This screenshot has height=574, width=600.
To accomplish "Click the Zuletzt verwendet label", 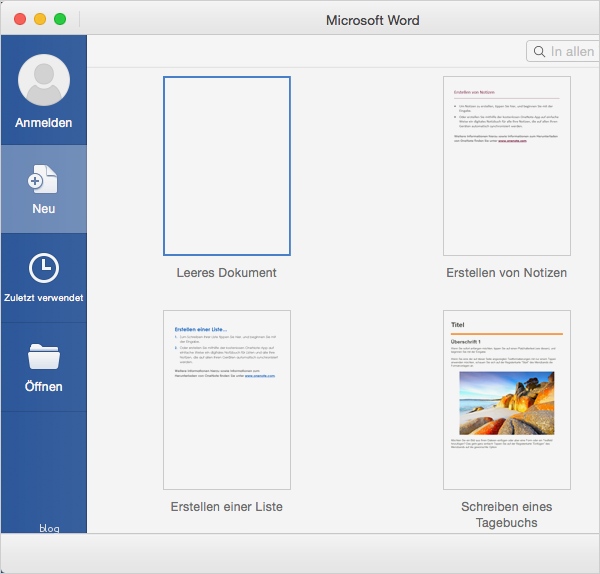I will coord(44,298).
